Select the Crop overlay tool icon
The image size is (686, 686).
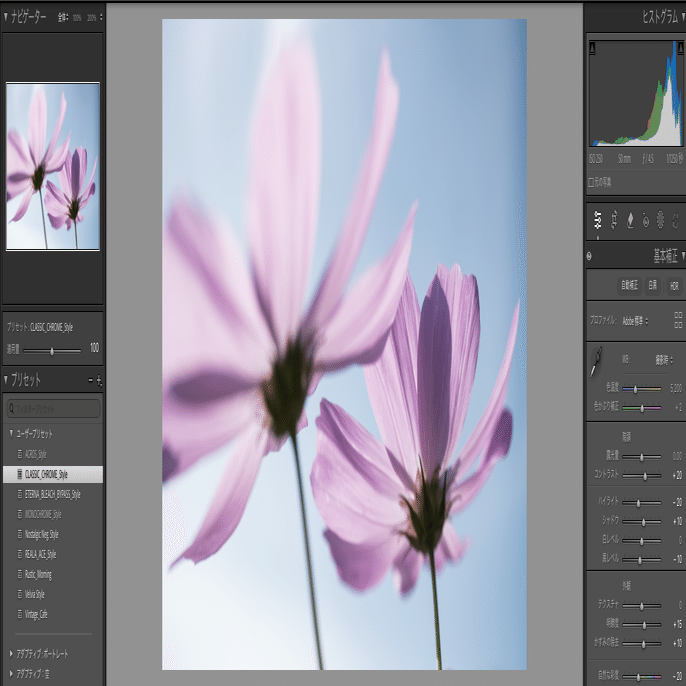(614, 220)
